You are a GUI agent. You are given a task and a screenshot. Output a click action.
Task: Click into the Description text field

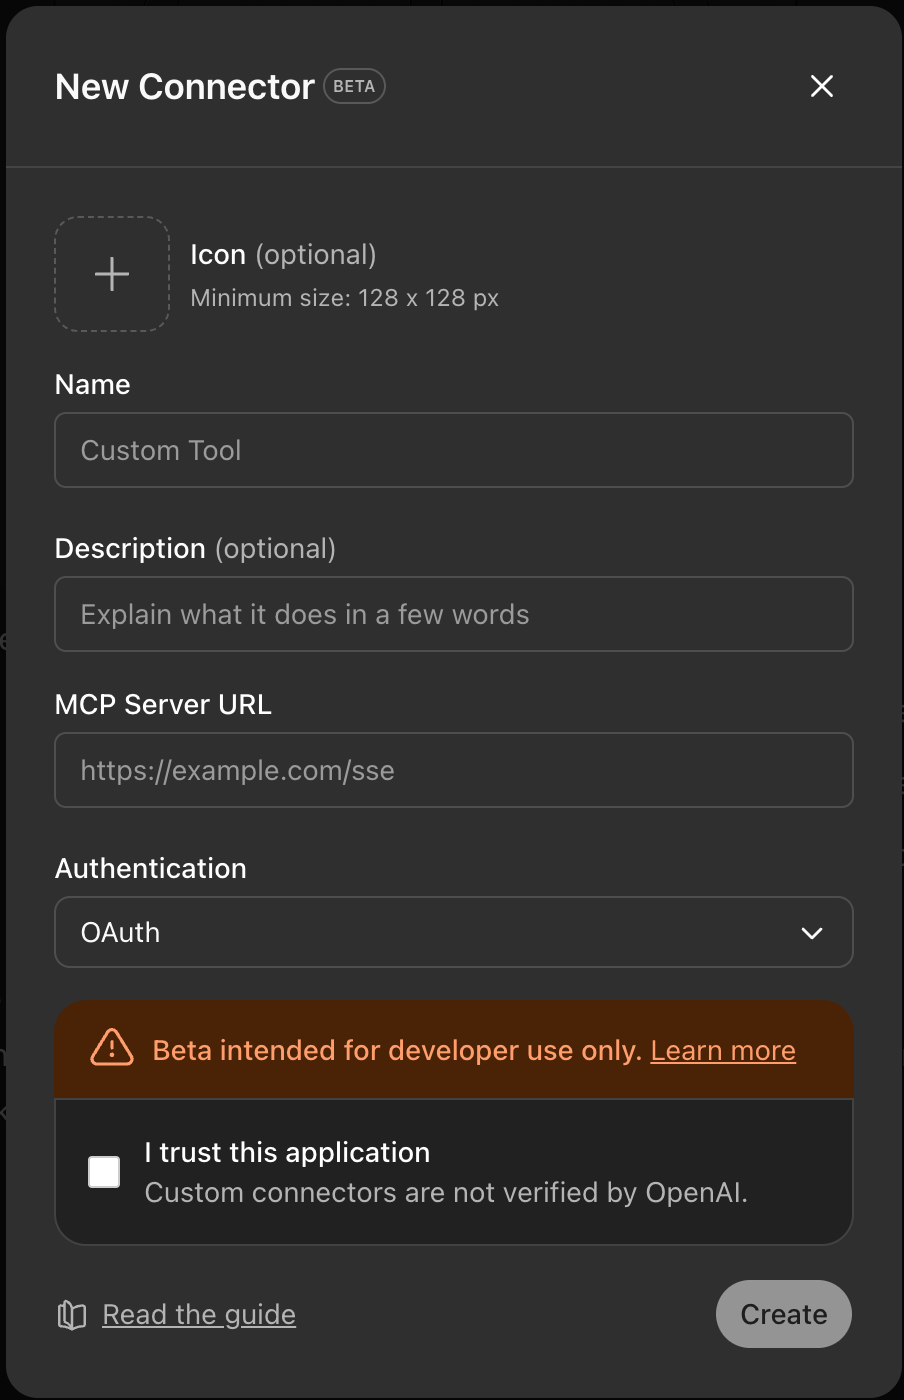[x=454, y=614]
